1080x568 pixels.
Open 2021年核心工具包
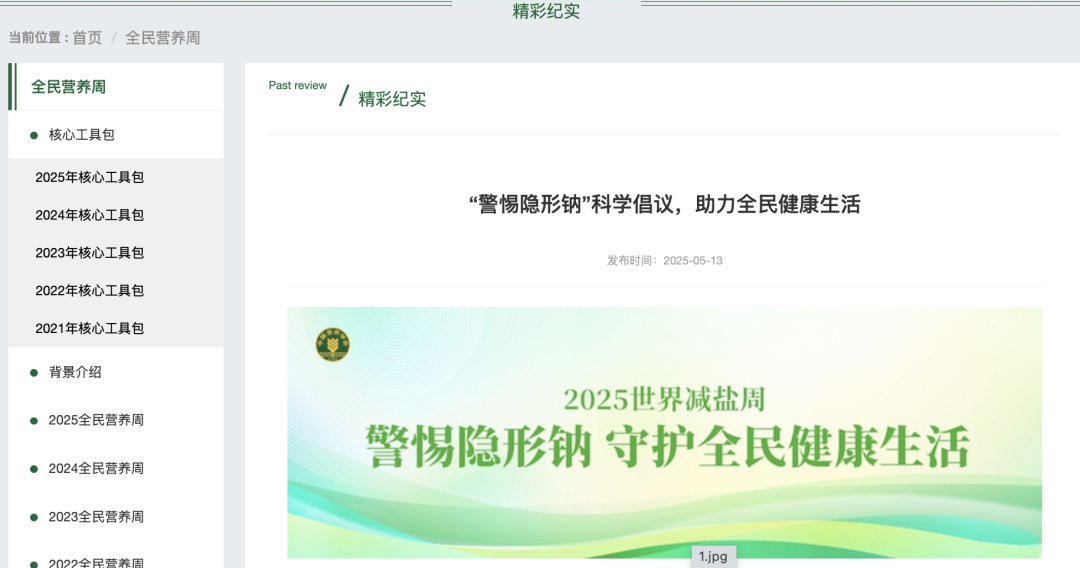(x=90, y=328)
